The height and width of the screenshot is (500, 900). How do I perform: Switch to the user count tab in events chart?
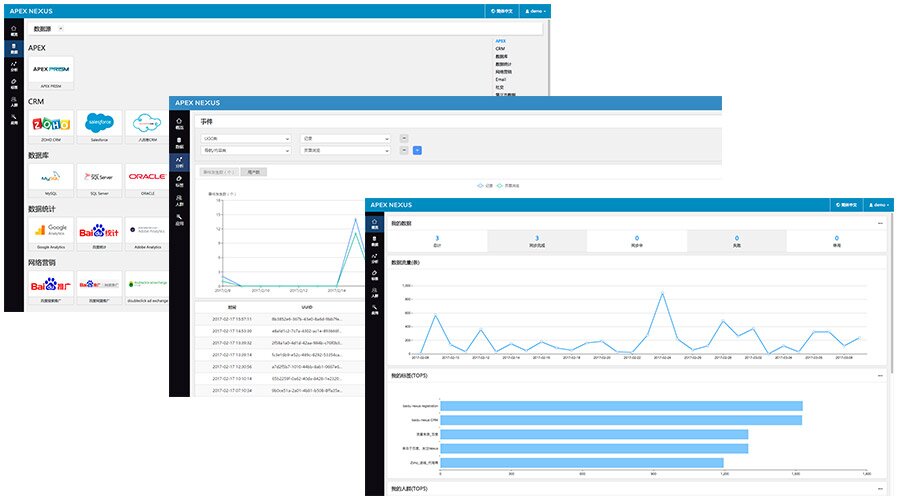254,172
